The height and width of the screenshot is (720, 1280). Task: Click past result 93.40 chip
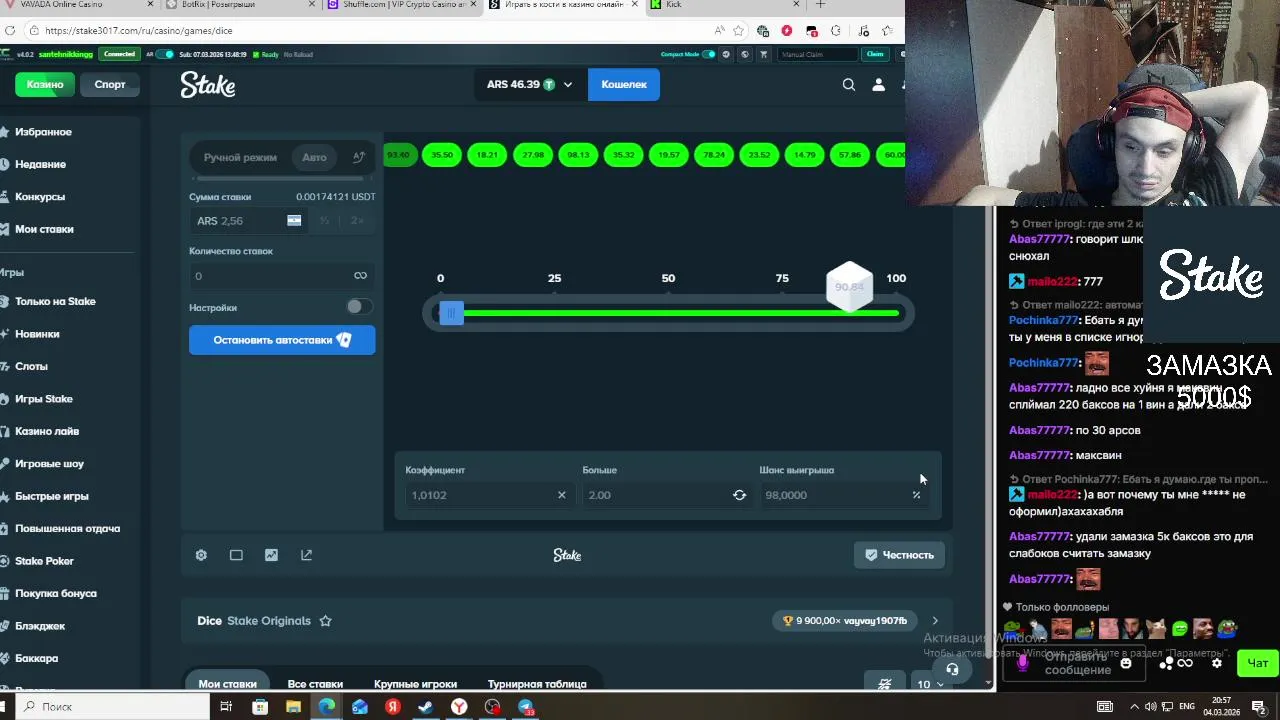tap(399, 155)
